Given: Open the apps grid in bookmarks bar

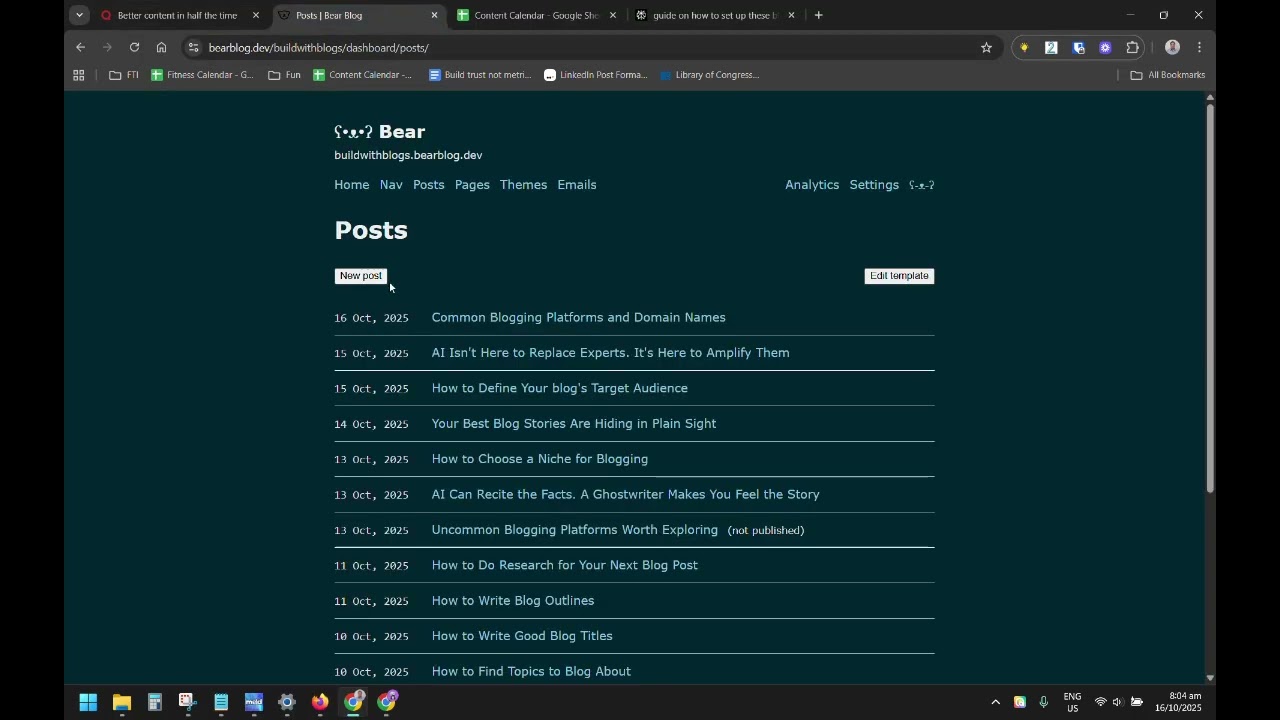Looking at the screenshot, I should click(79, 75).
